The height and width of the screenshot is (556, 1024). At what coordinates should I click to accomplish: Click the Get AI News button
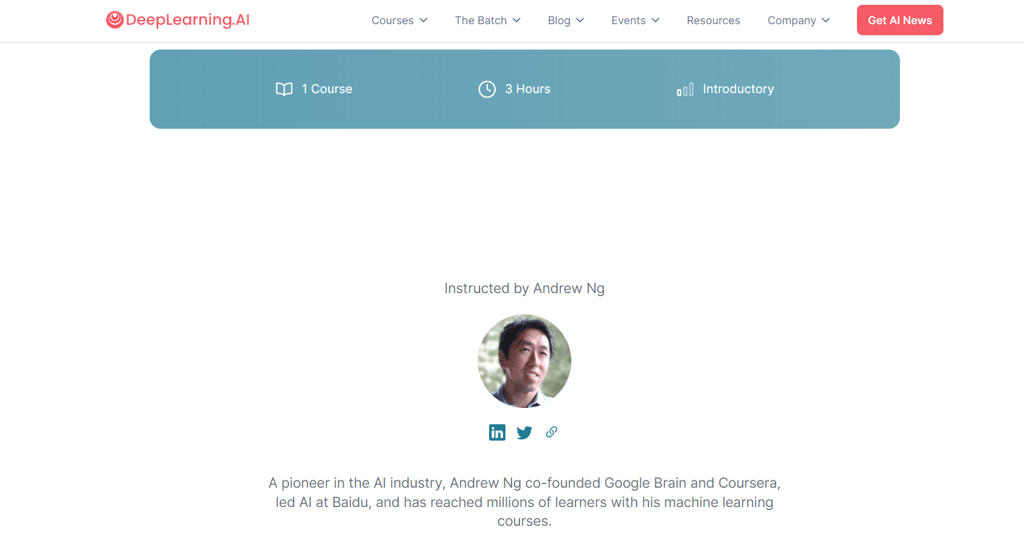coord(900,20)
